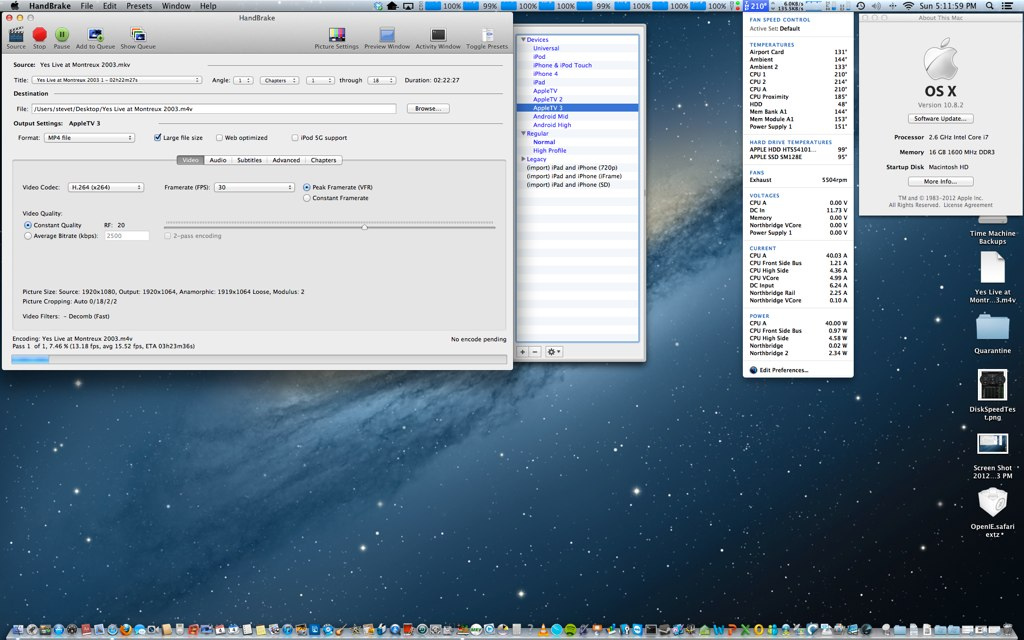Image resolution: width=1024 pixels, height=640 pixels.
Task: Open the Framerate (FPS) dropdown
Action: click(x=255, y=187)
